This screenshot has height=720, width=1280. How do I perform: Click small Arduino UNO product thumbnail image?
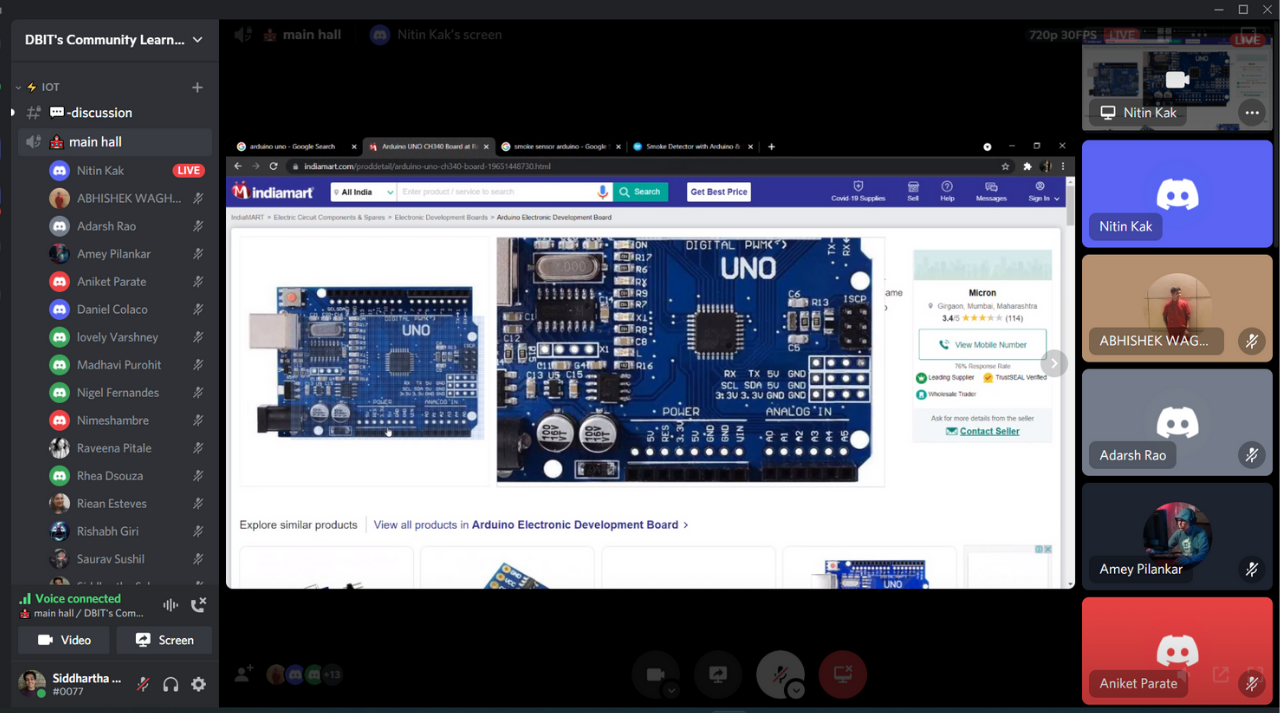click(x=365, y=361)
